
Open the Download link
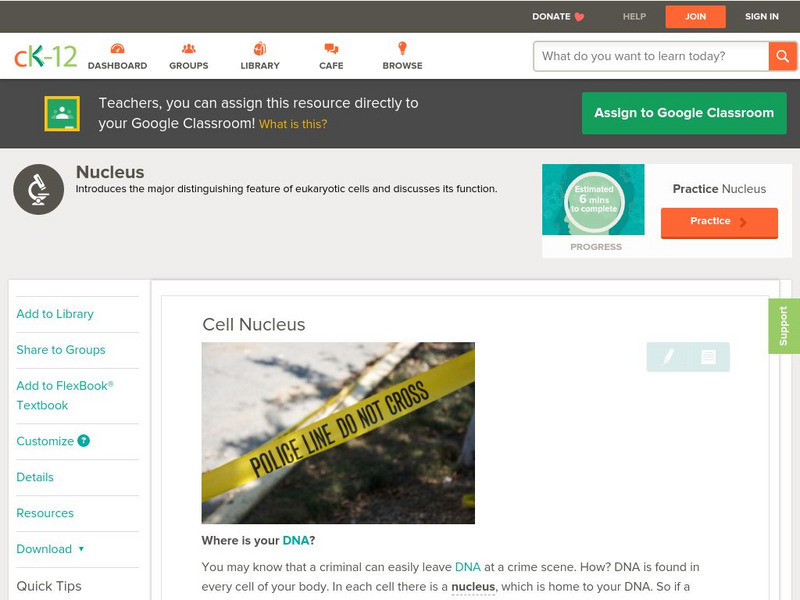(x=44, y=549)
